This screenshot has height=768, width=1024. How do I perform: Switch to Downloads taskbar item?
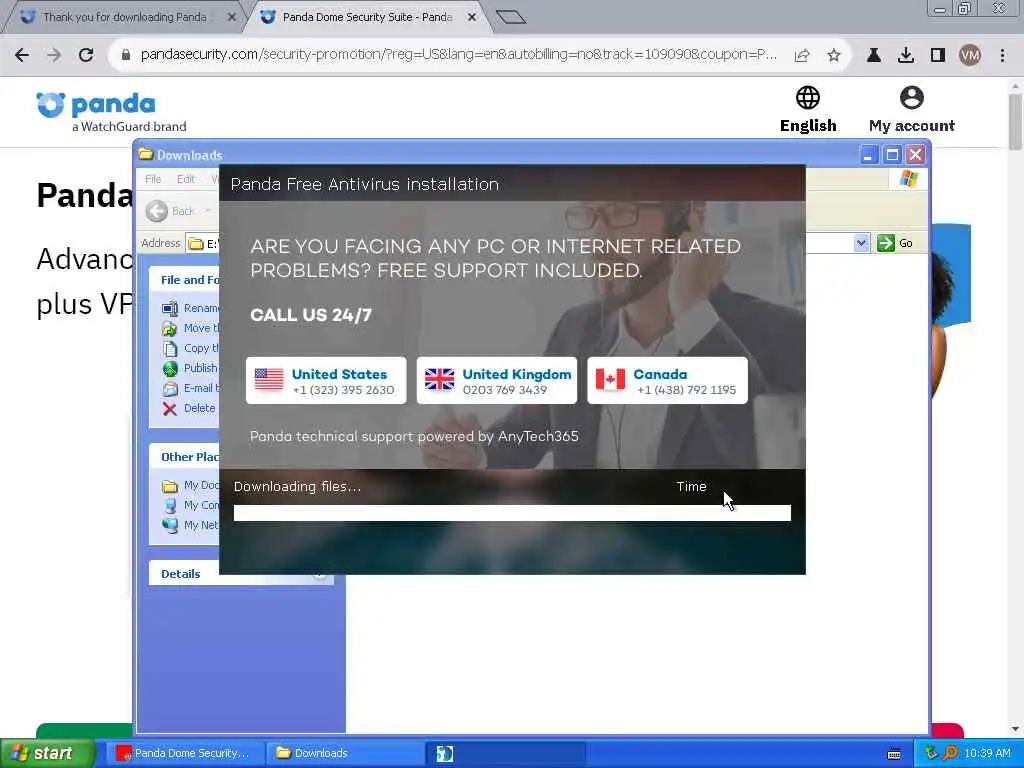(344, 753)
